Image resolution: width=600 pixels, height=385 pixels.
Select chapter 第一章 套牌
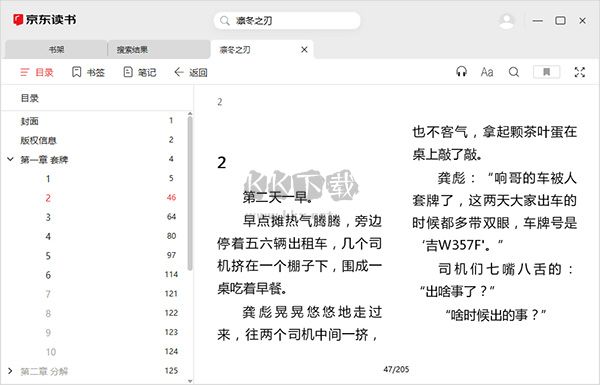point(96,159)
